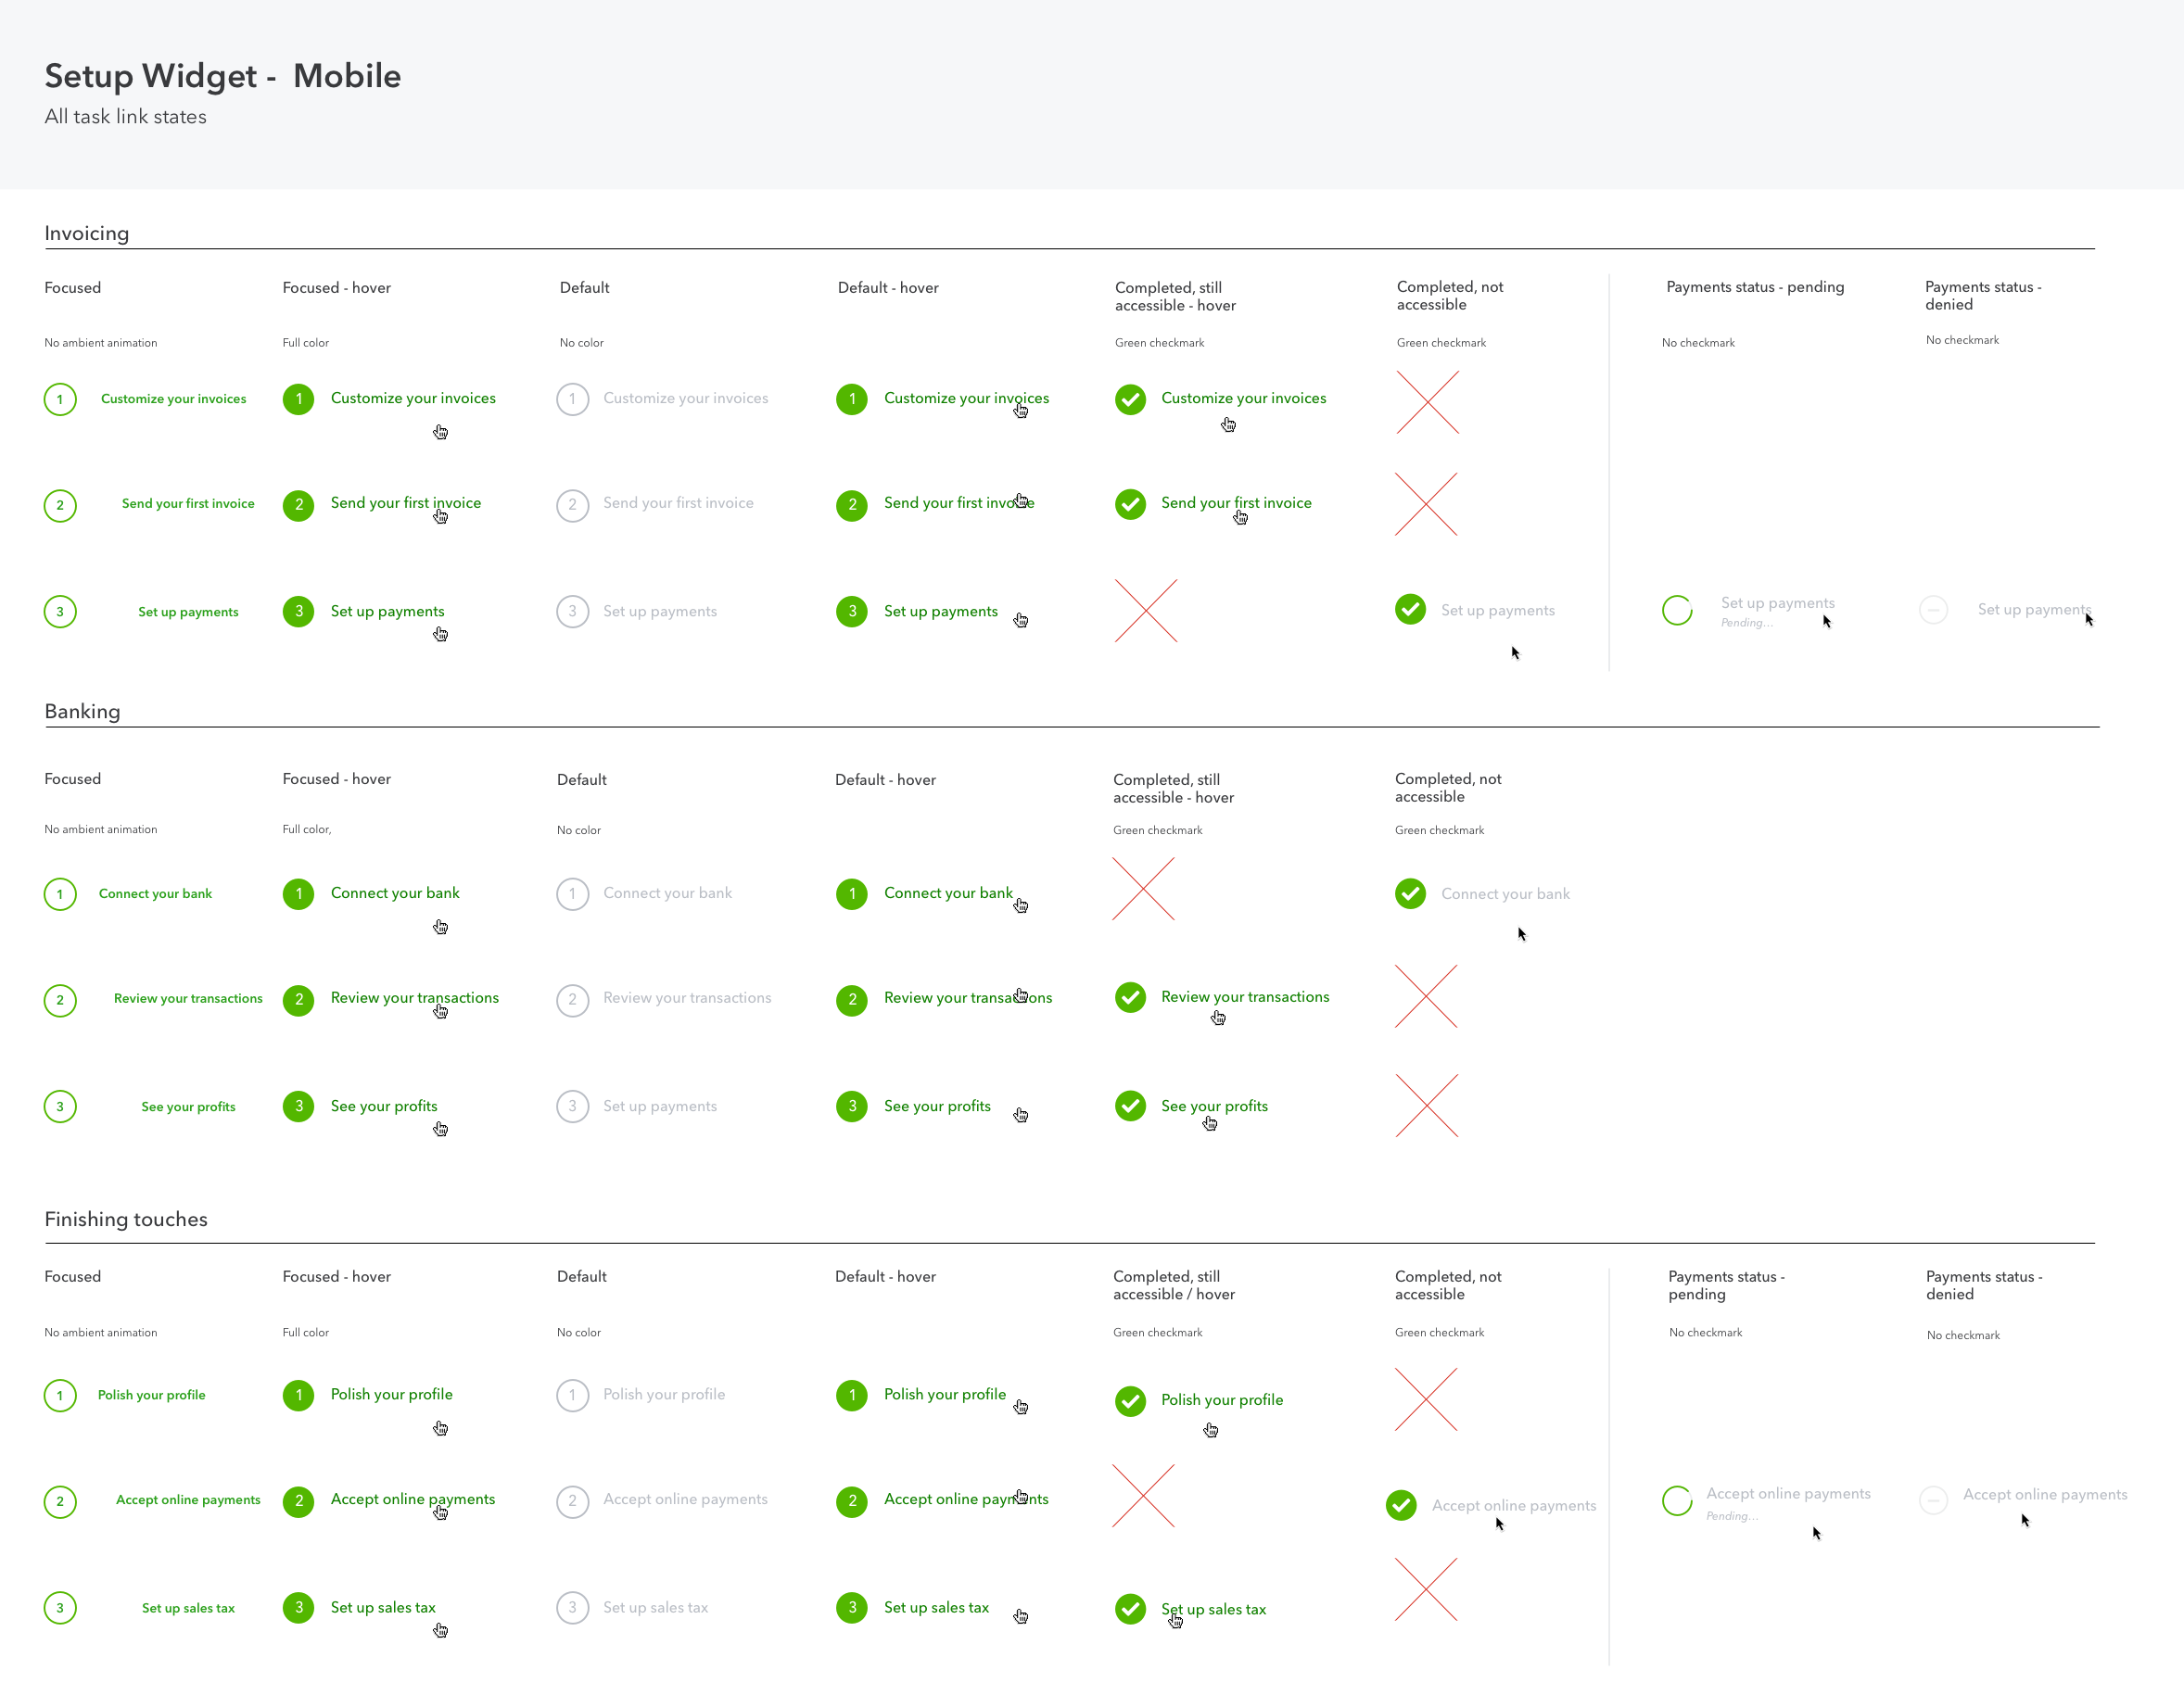Click gray step 2 circle beside Default Accept online payments
2184x1695 pixels.
[x=572, y=1500]
